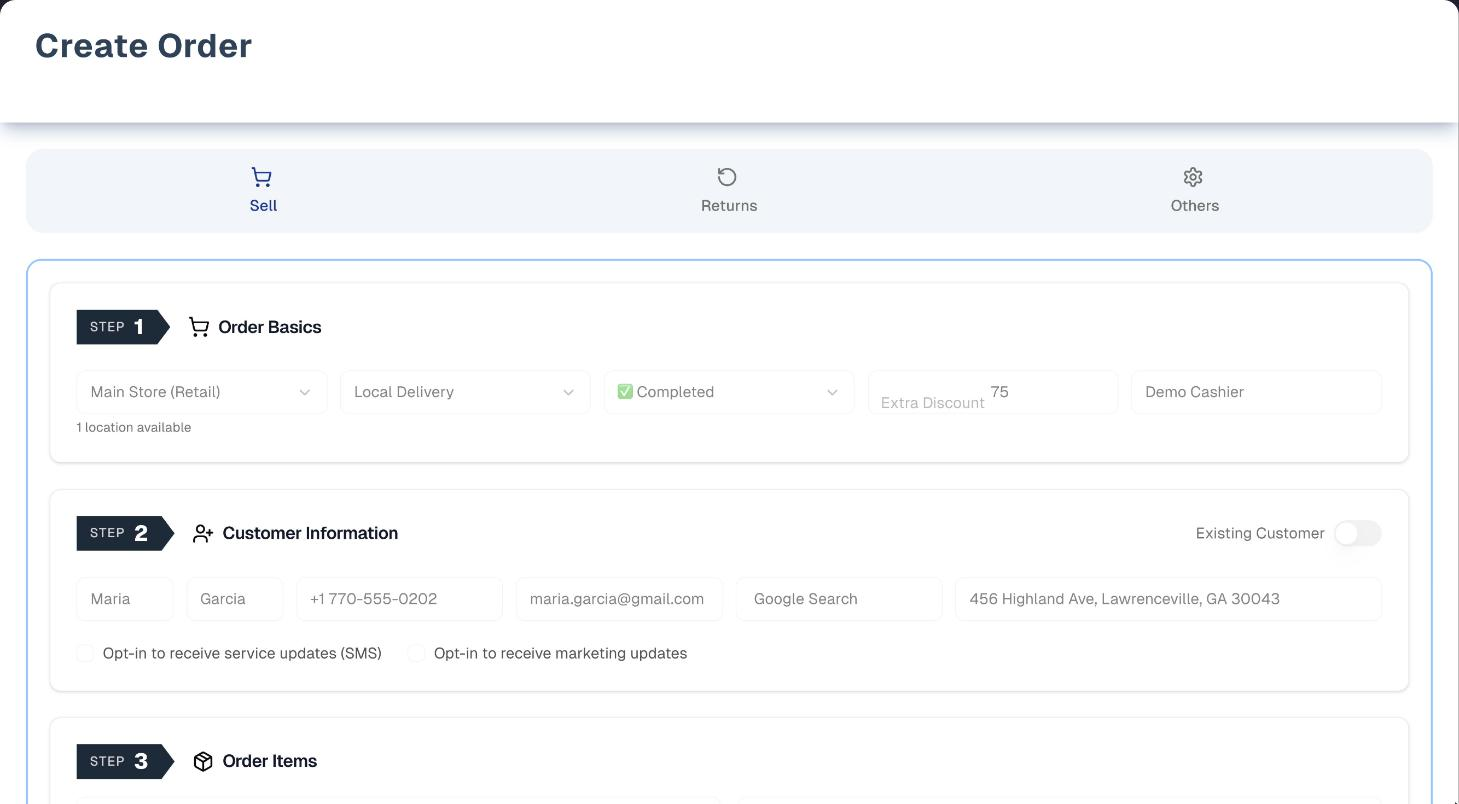The image size is (1459, 804).
Task: Click the add-user icon beside Customer Information
Action: point(203,534)
